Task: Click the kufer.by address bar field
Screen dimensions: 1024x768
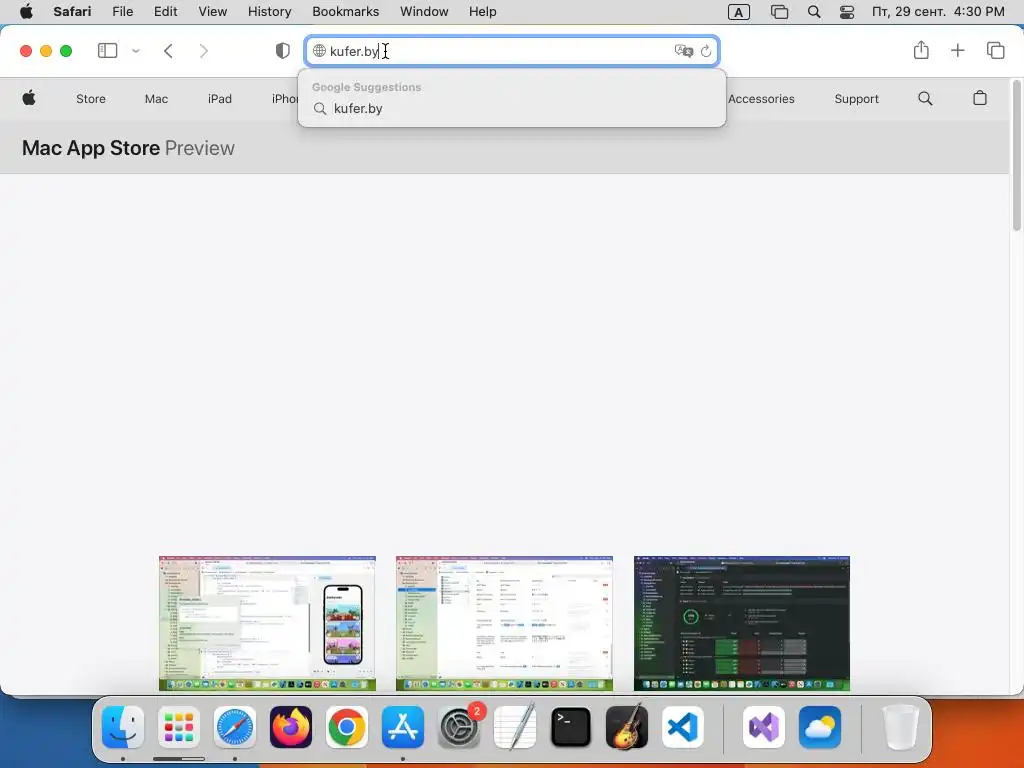Action: pos(512,51)
